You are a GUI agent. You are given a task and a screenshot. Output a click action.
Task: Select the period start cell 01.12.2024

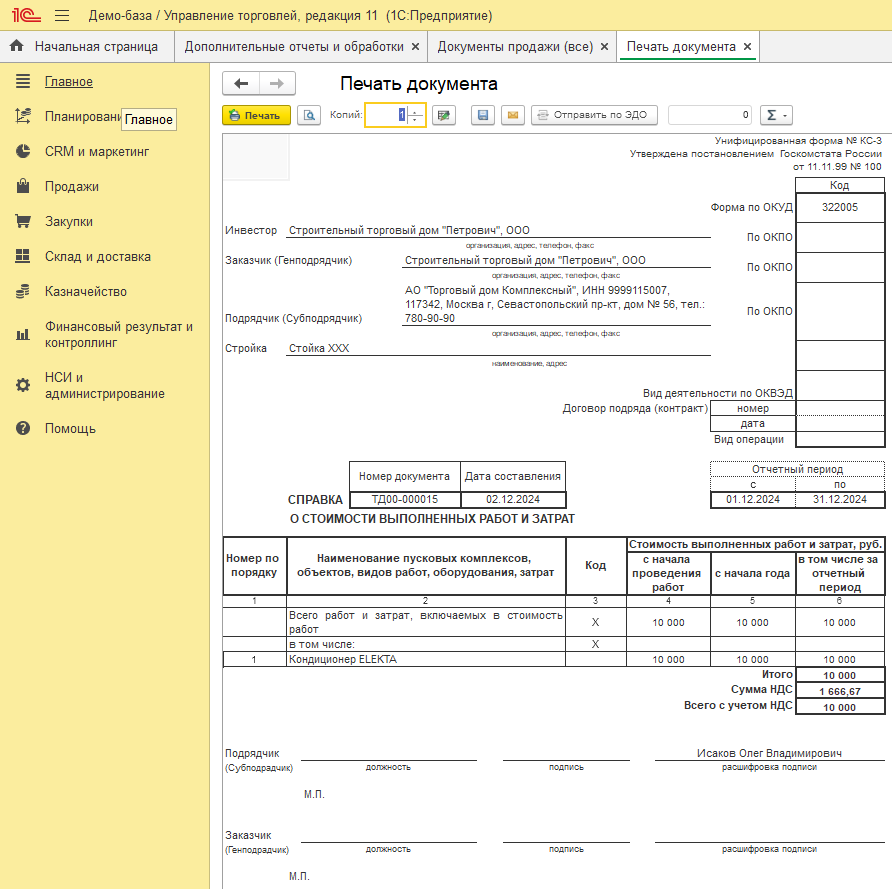[x=753, y=499]
